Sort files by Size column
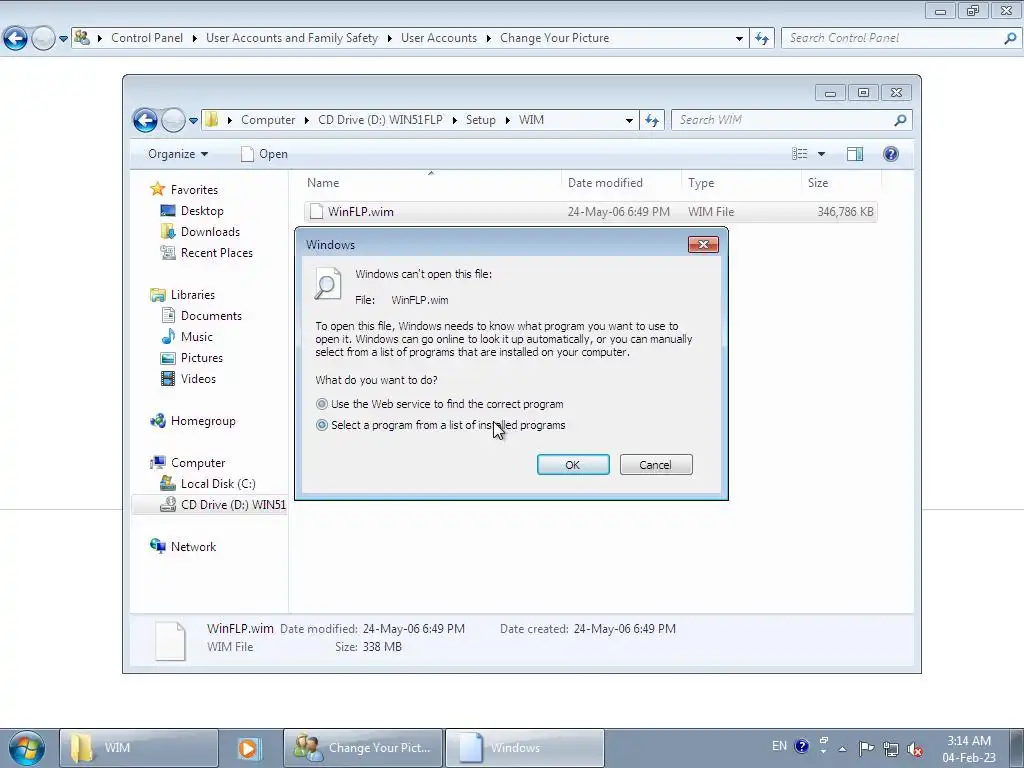This screenshot has width=1024, height=768. pos(841,183)
